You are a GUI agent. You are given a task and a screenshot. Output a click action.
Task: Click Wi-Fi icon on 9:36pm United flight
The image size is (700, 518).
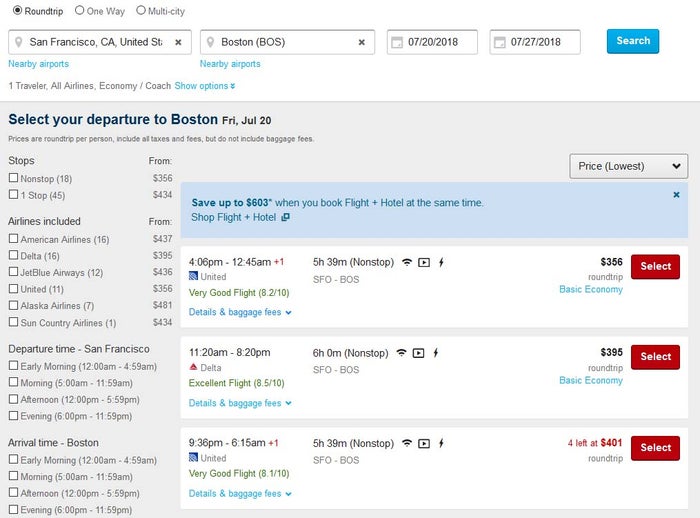click(407, 443)
